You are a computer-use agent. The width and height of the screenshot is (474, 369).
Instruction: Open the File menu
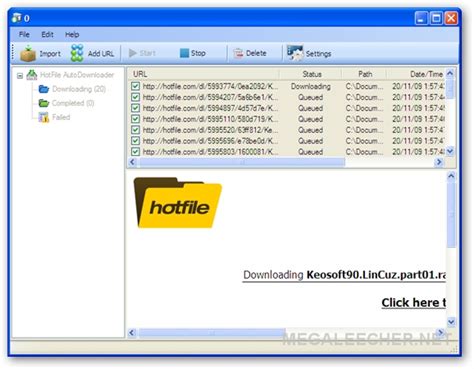pyautogui.click(x=24, y=34)
